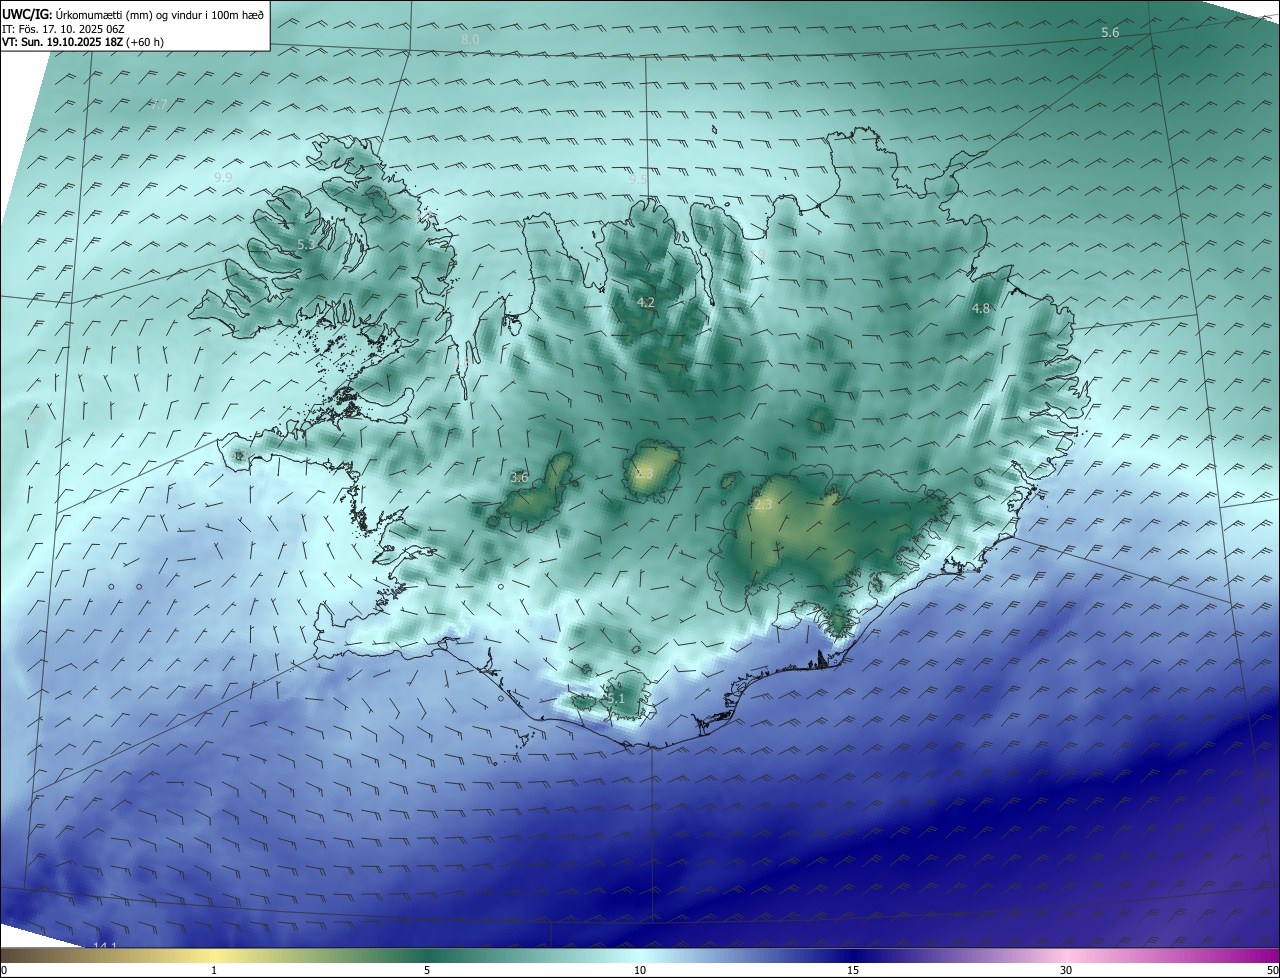Click the 30 tick on the color scale

coord(1066,970)
